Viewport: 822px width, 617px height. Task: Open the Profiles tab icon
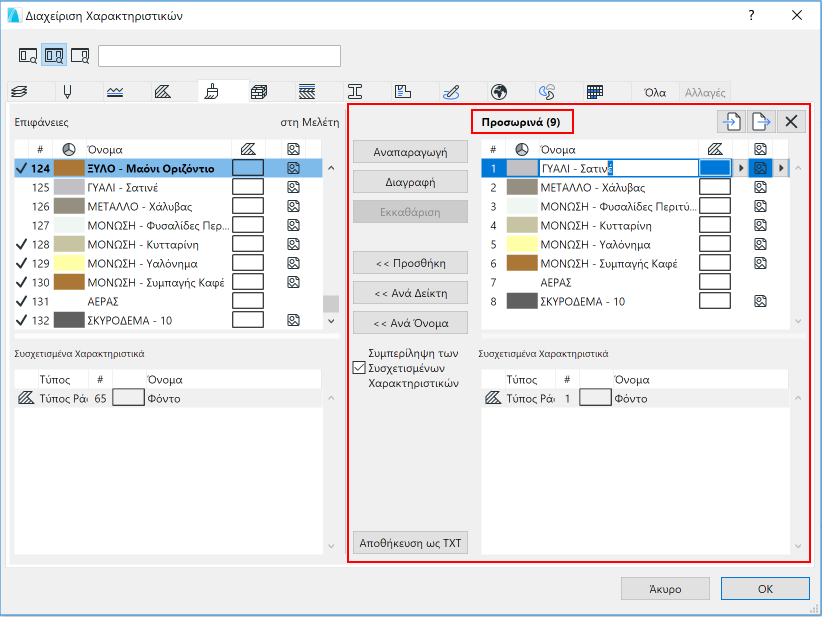click(355, 92)
